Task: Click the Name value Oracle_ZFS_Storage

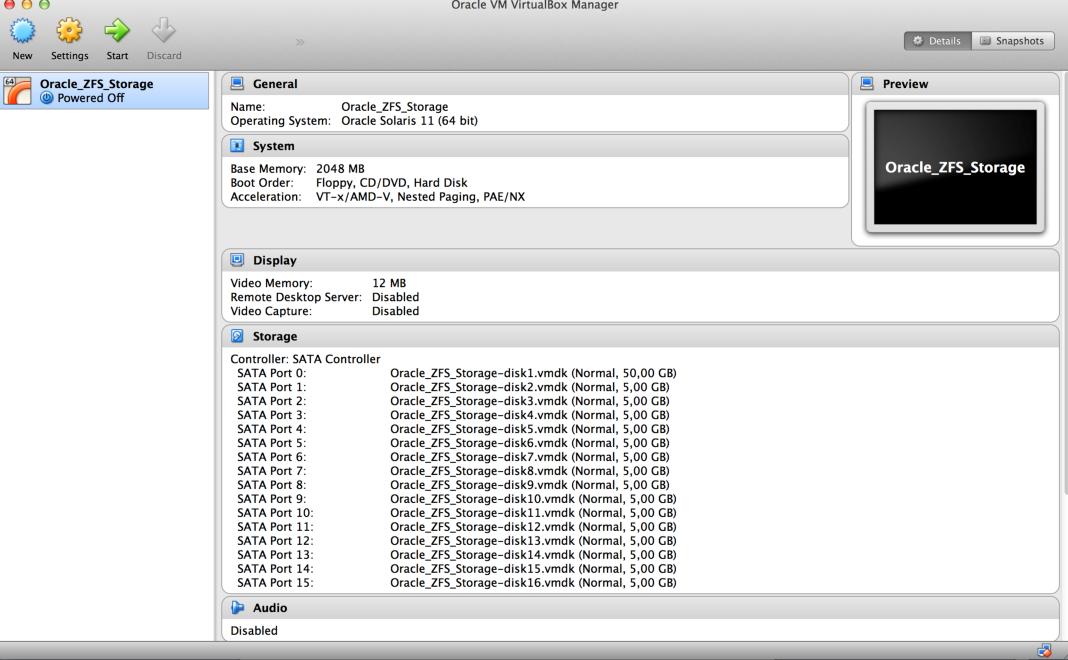Action: tap(394, 107)
